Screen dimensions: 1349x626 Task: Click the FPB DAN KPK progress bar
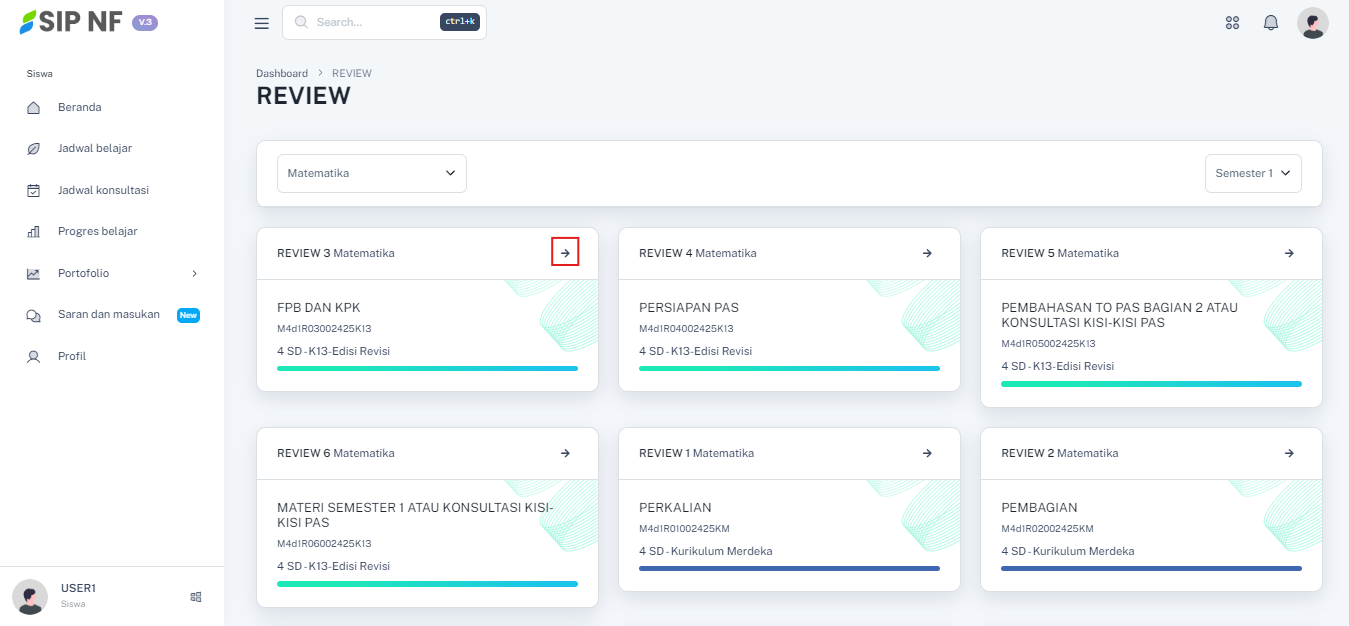[x=427, y=368]
